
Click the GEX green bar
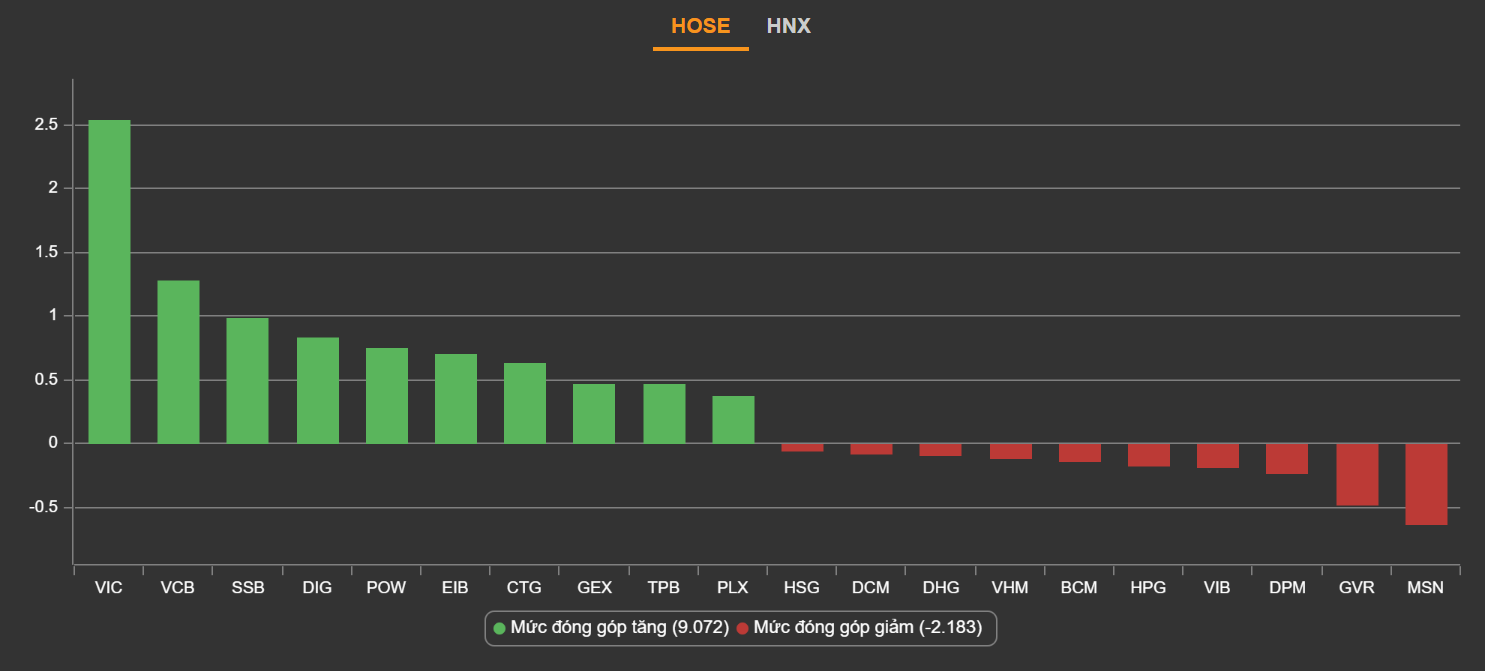tap(594, 414)
